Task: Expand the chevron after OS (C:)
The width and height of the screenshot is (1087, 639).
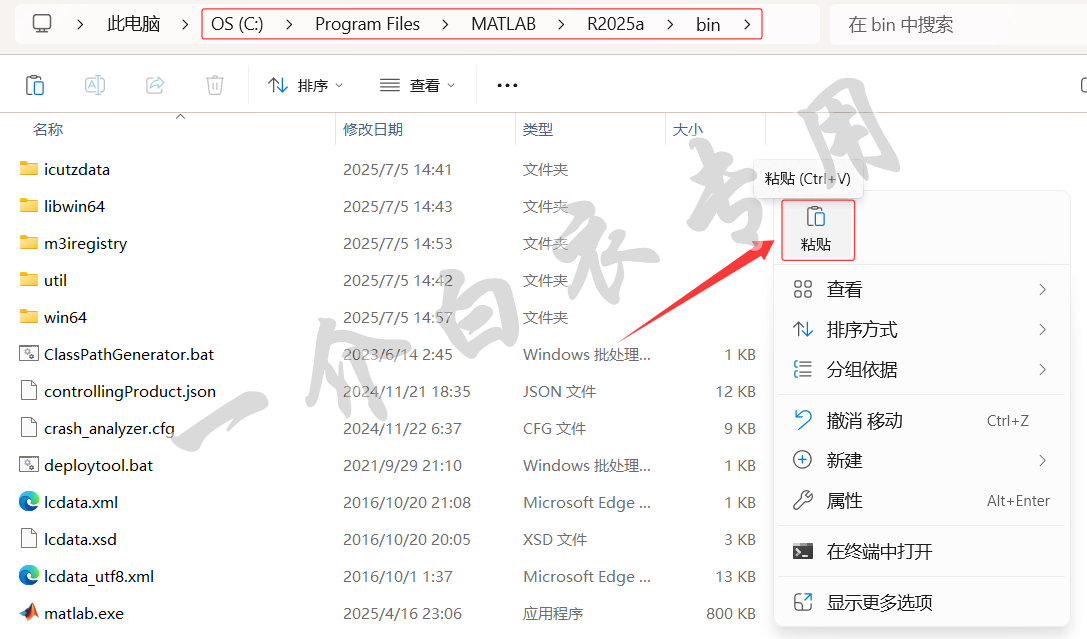Action: point(289,24)
